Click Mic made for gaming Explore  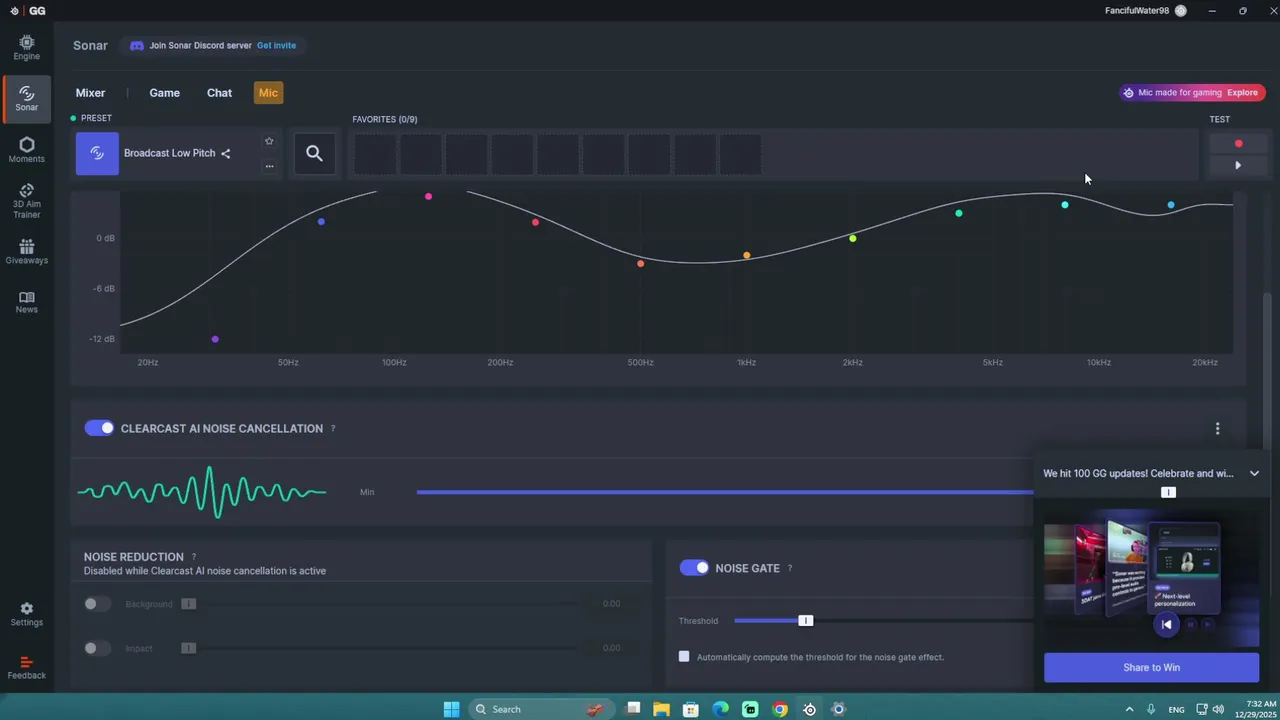point(1192,92)
